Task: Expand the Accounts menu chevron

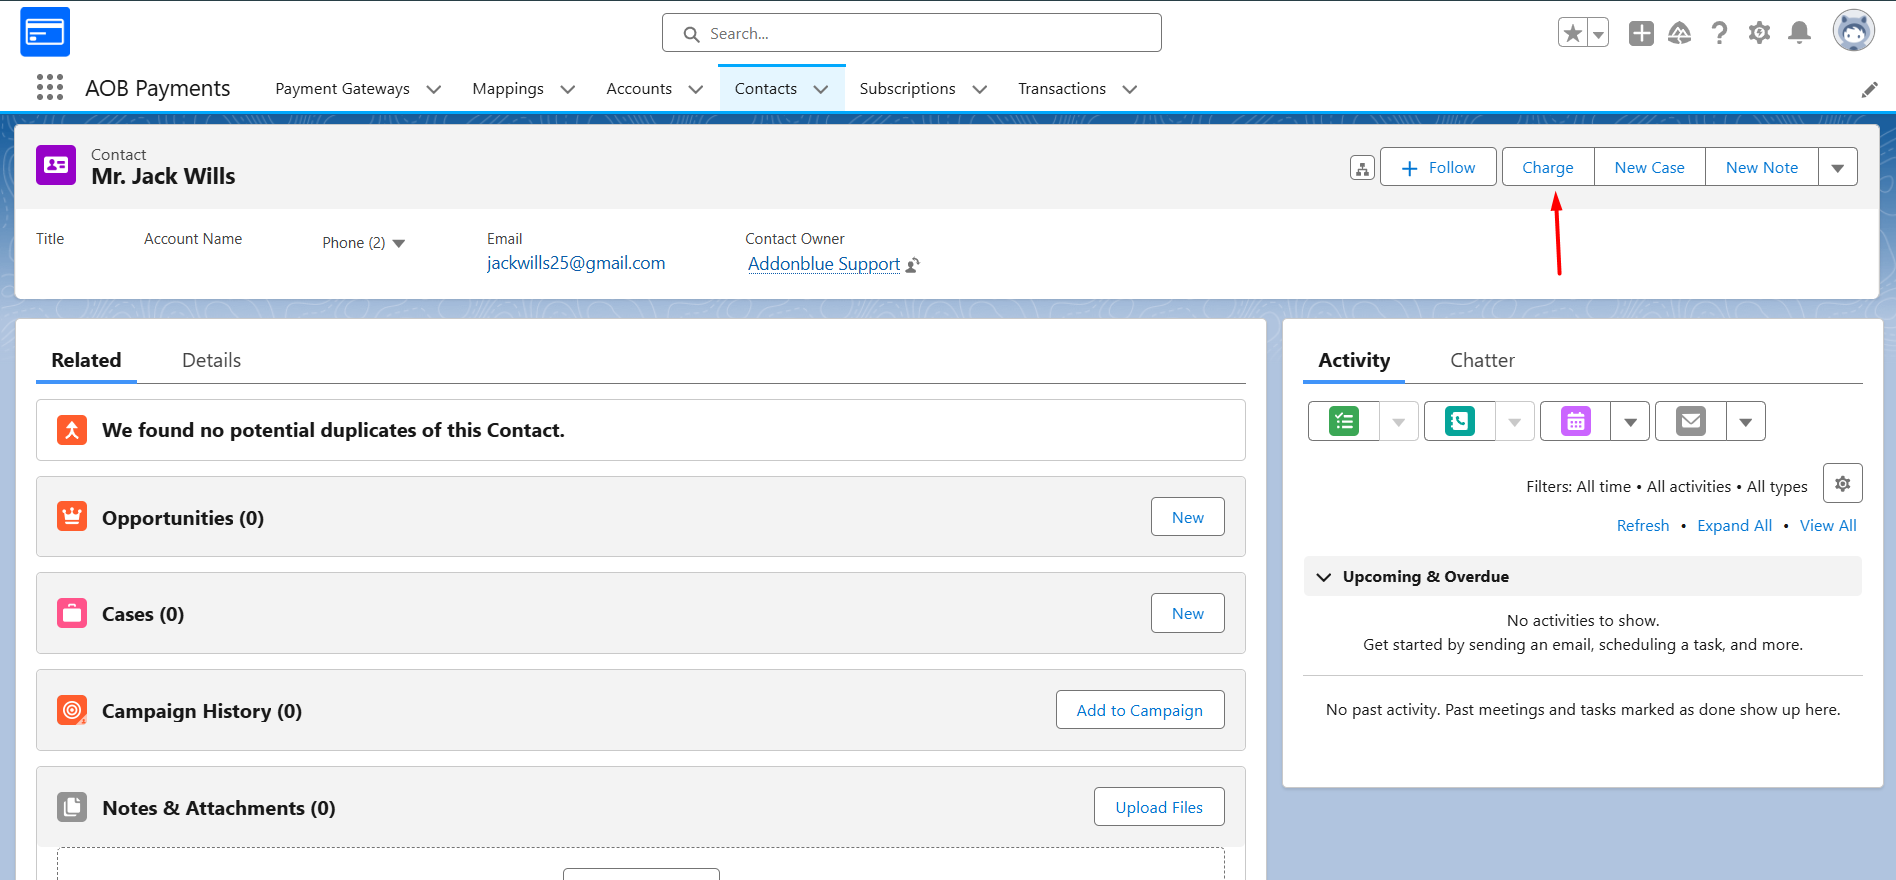Action: point(696,89)
